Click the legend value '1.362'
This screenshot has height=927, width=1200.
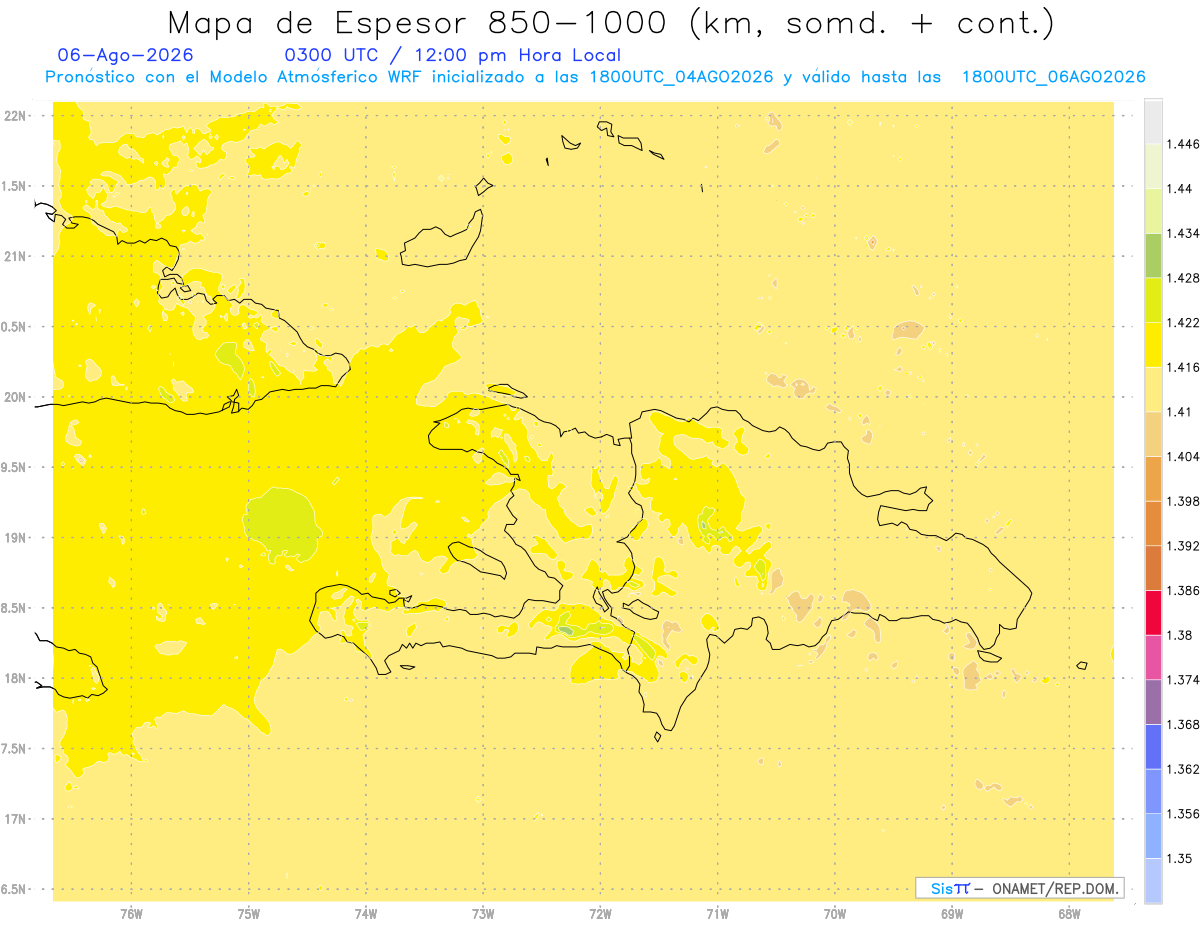click(x=1184, y=769)
